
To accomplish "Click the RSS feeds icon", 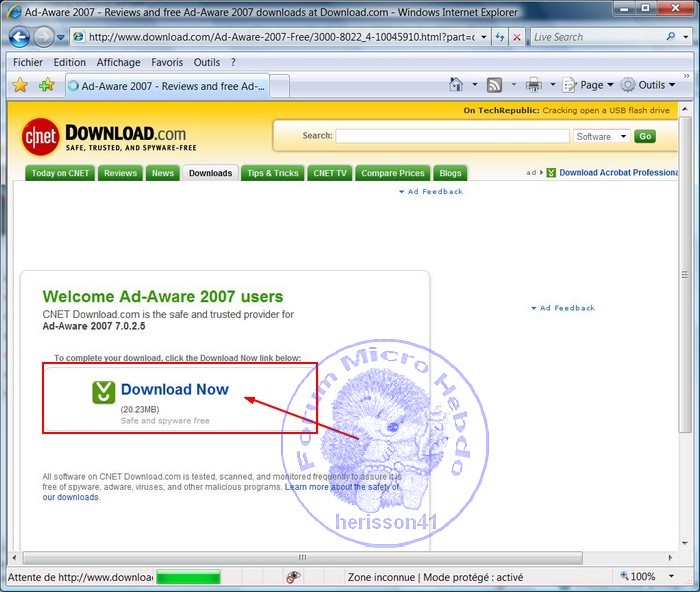I will click(x=494, y=85).
